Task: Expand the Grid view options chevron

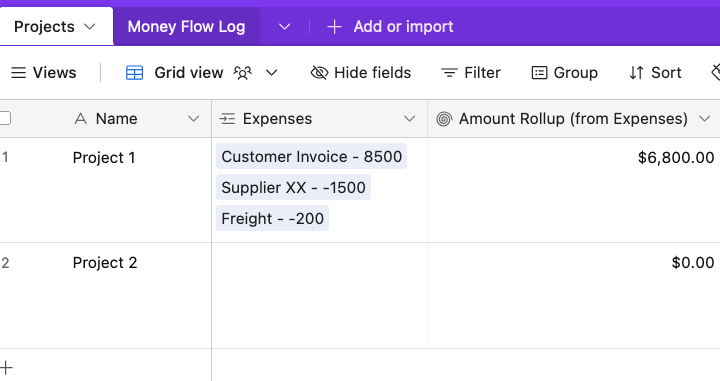Action: tap(272, 73)
